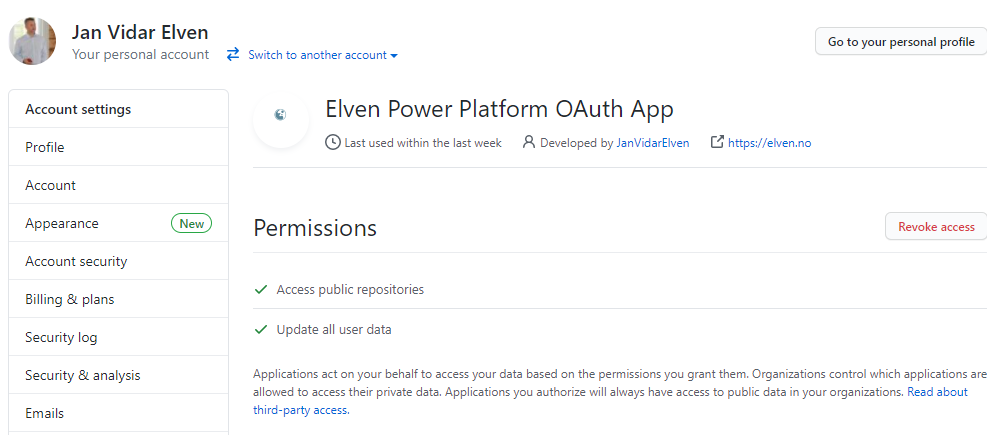This screenshot has width=987, height=435.
Task: Open Security & analysis in sidebar
Action: tap(118, 375)
